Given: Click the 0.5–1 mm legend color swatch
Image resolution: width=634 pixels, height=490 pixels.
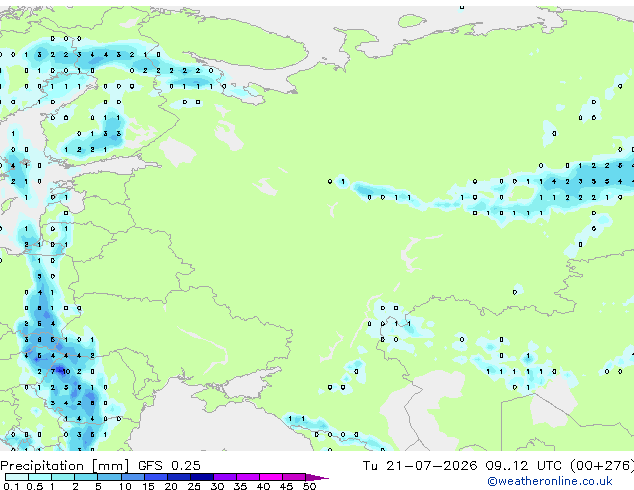Looking at the screenshot, I should point(40,477).
